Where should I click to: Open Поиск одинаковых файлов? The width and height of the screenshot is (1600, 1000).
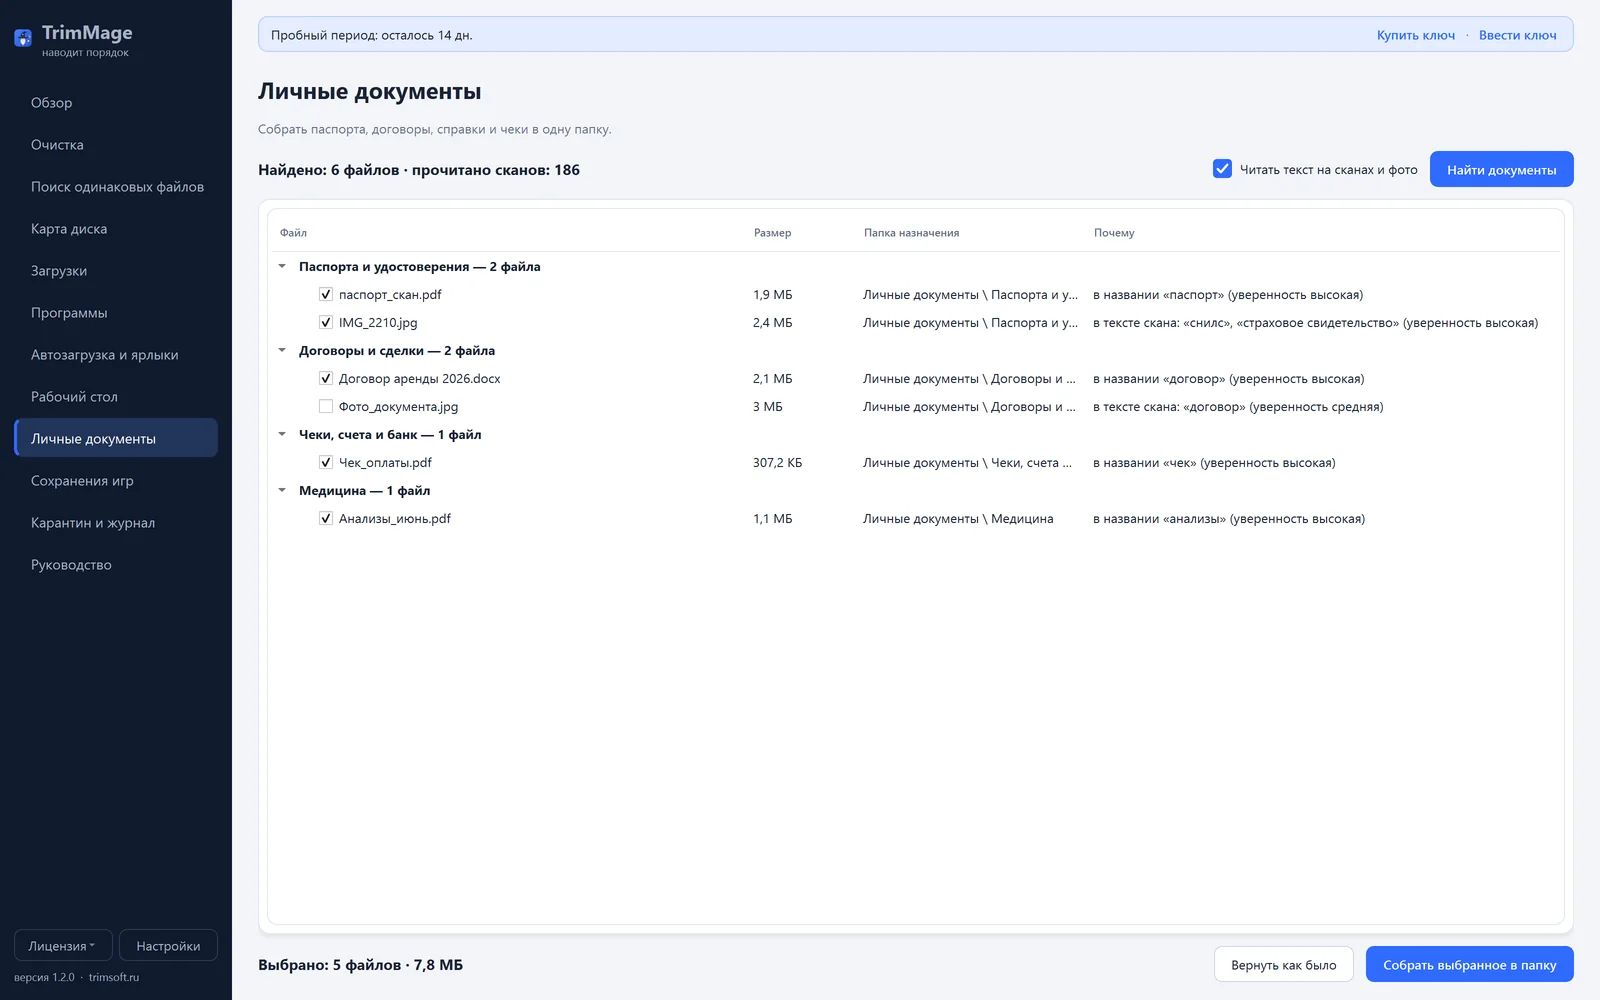pos(116,186)
